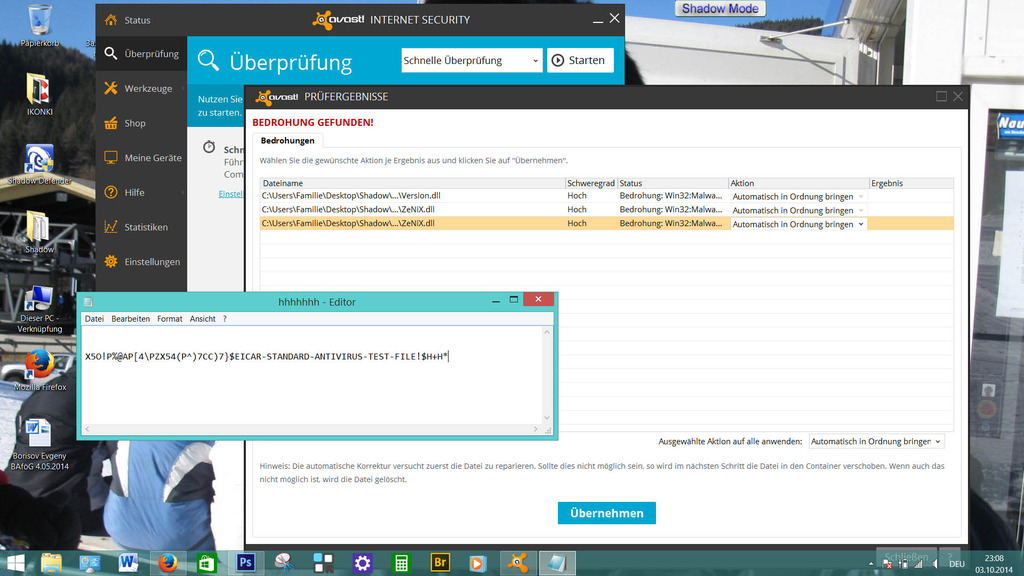
Task: Open Einstellungen in the Avast sidebar
Action: 141,261
